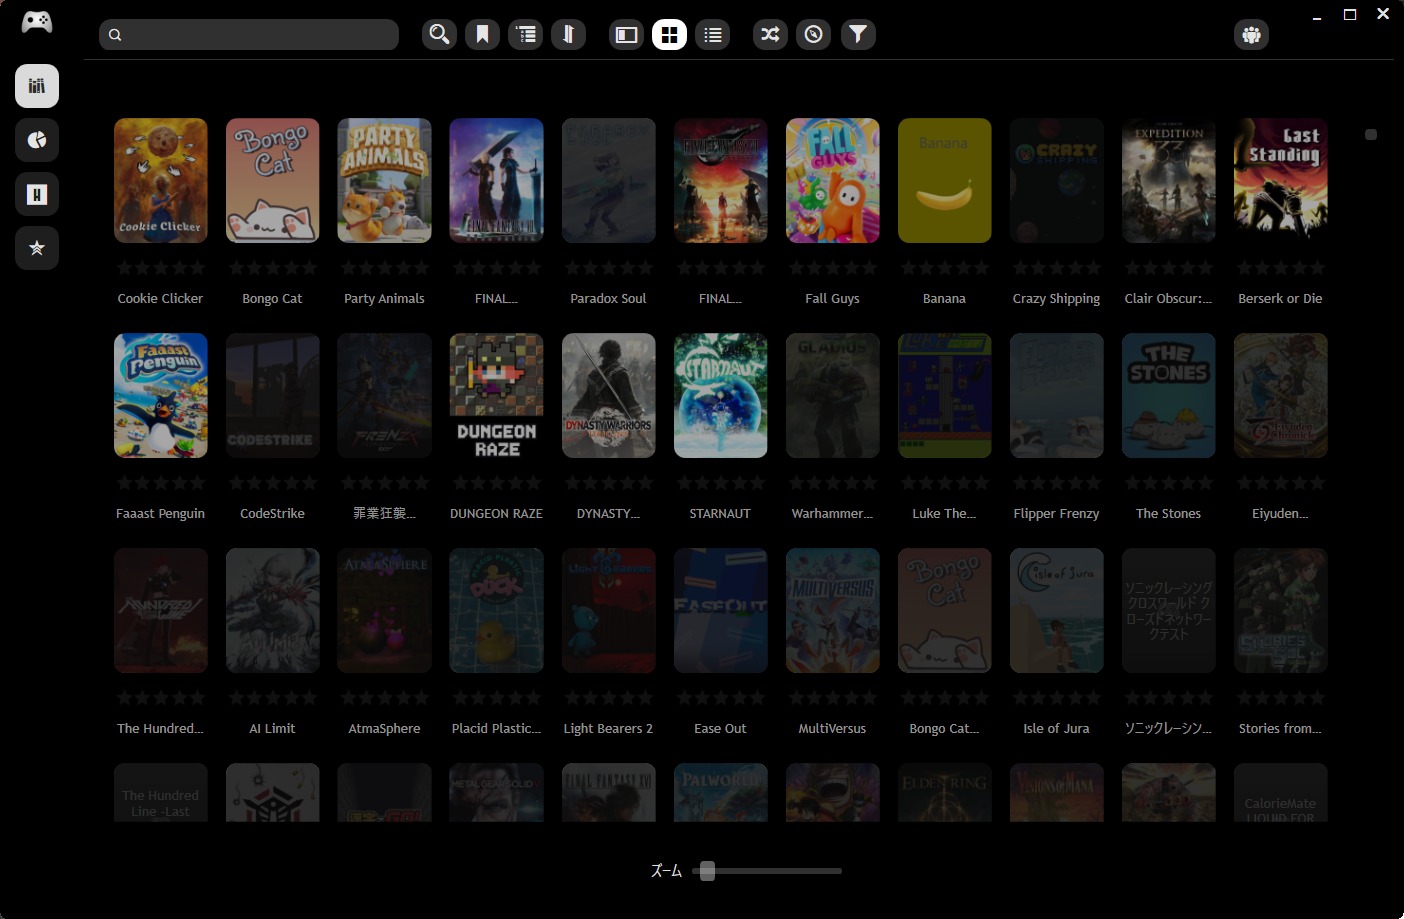Click the "MultiVersus" title text
Image resolution: width=1404 pixels, height=919 pixels.
832,728
